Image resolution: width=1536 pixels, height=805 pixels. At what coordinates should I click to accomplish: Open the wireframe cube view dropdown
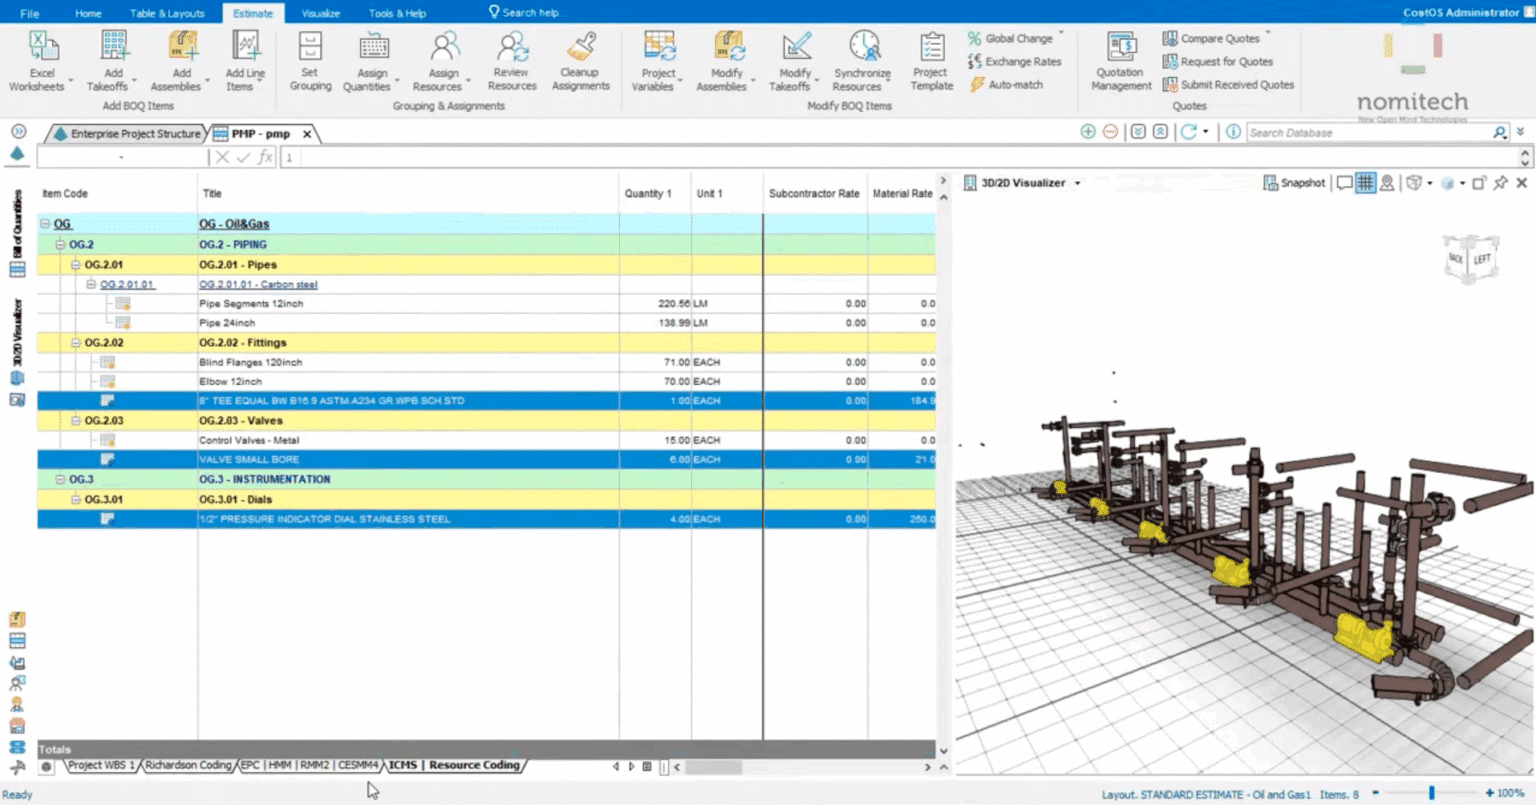(1430, 183)
